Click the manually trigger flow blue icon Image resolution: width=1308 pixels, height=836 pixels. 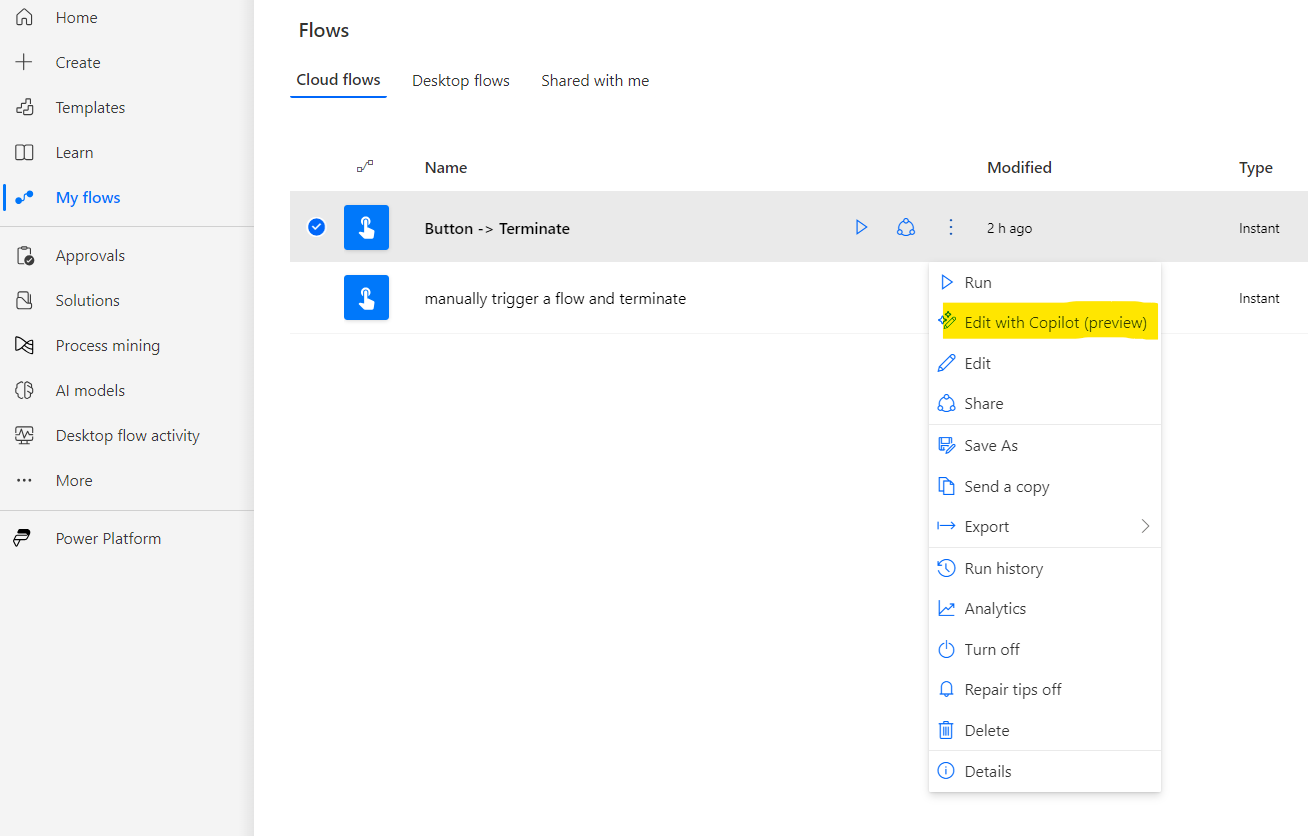[366, 298]
